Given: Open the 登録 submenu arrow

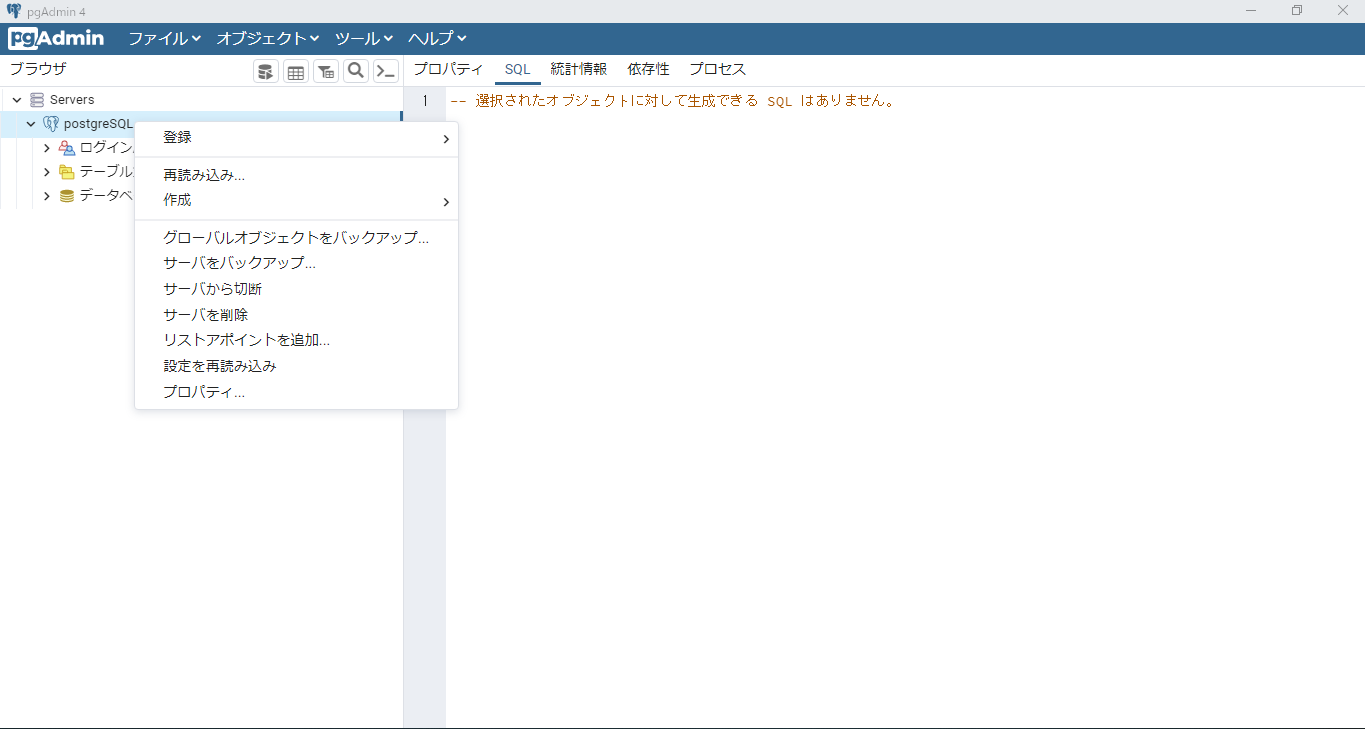Looking at the screenshot, I should pos(446,138).
